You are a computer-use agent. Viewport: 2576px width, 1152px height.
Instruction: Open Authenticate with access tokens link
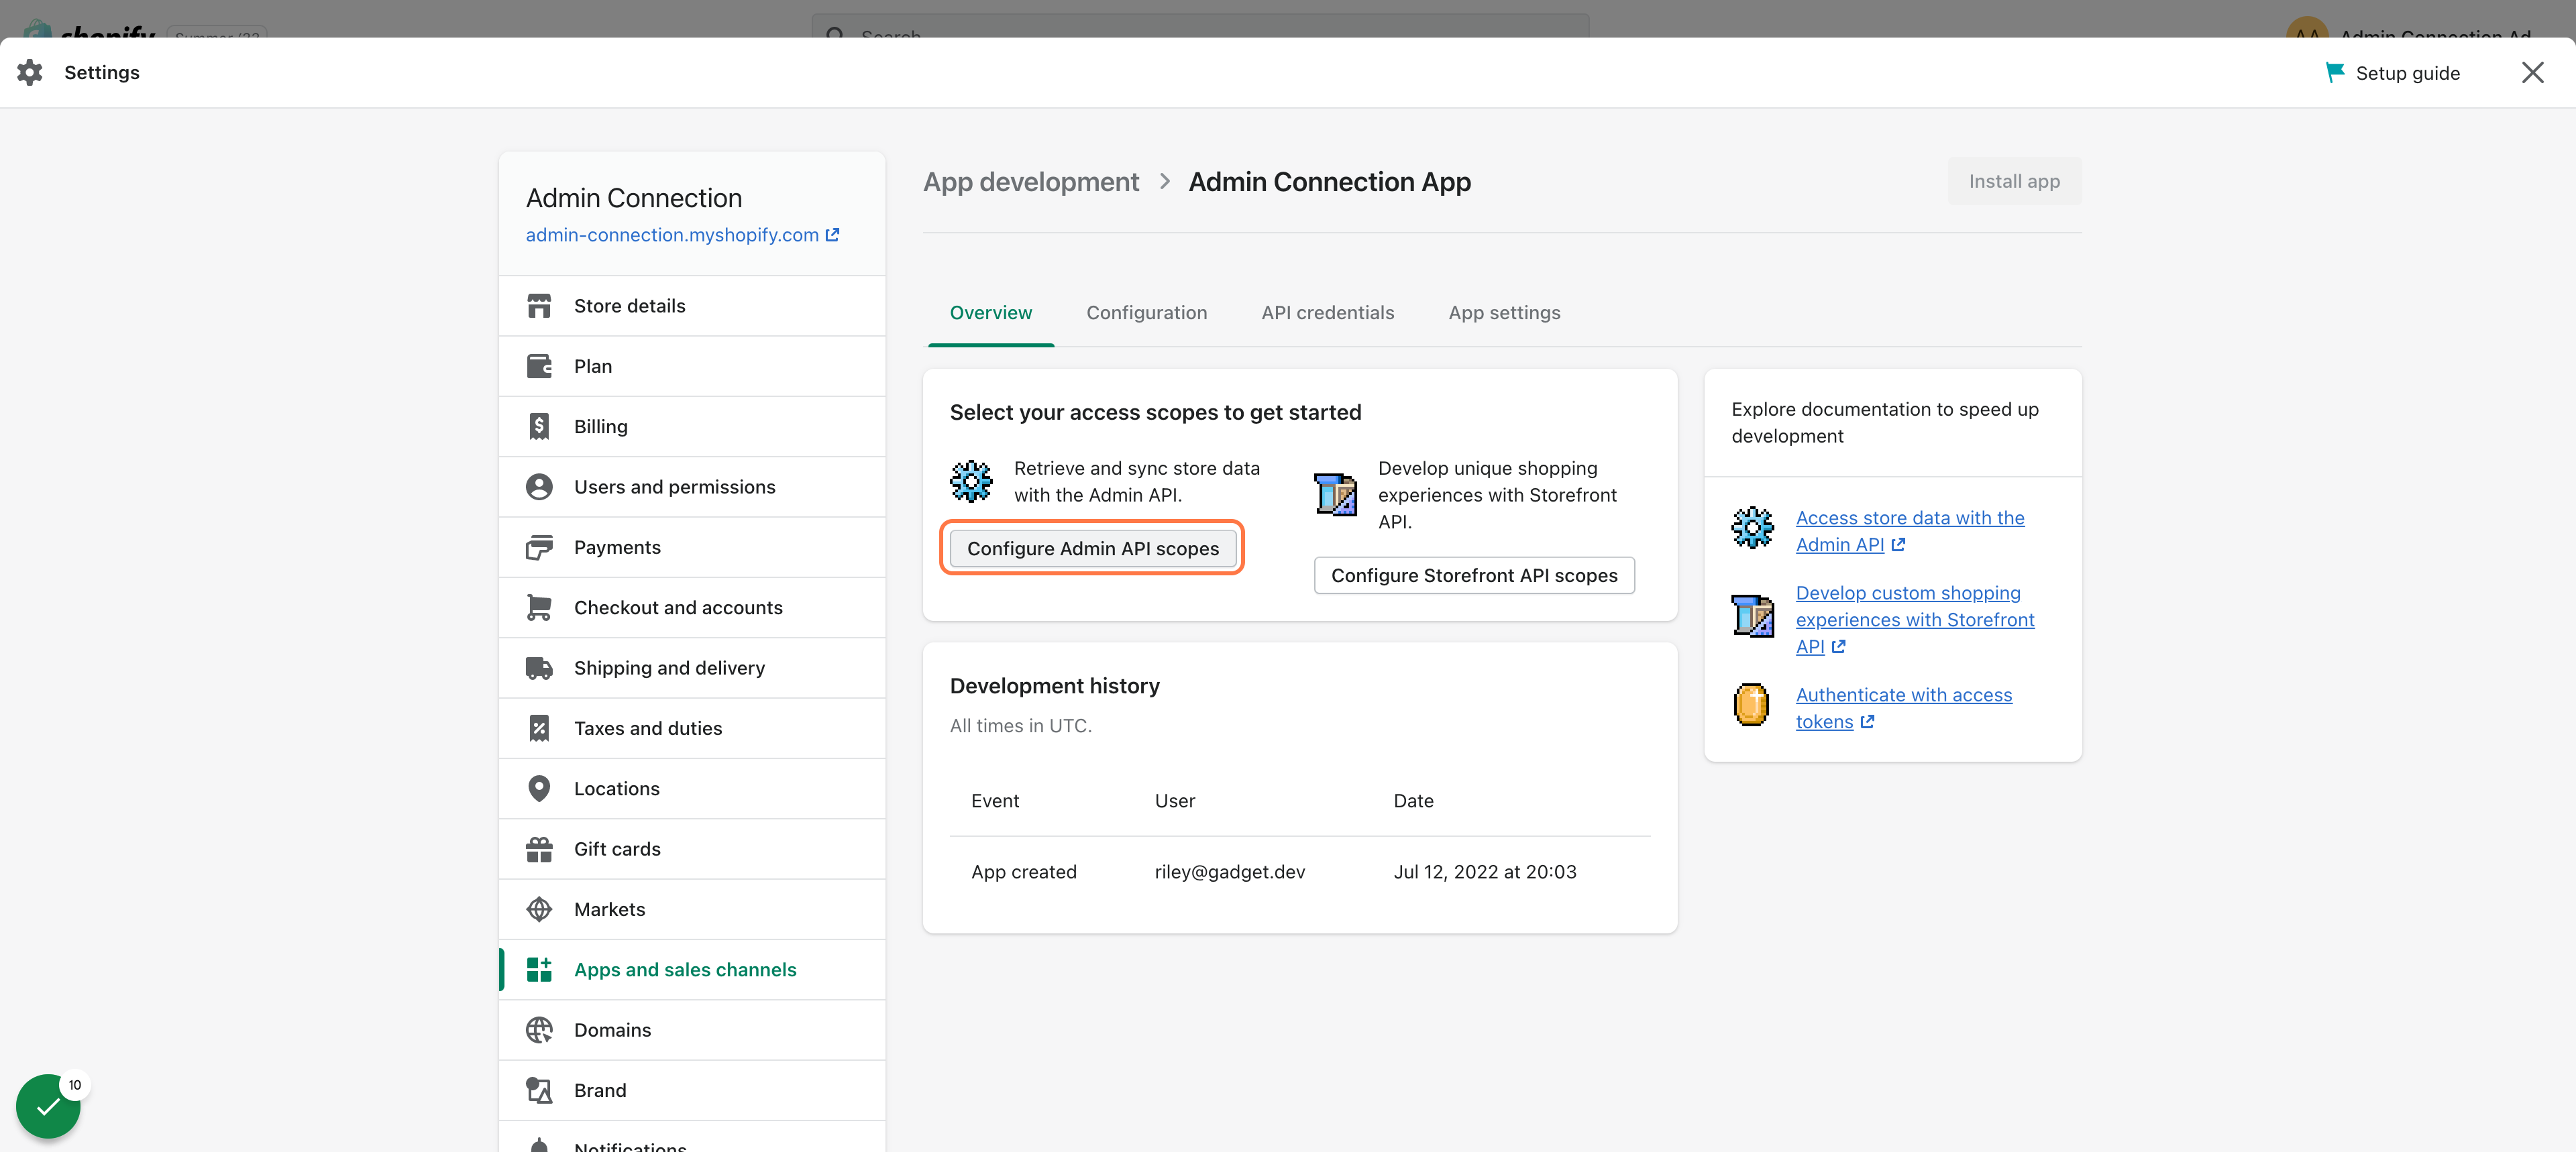tap(1902, 707)
